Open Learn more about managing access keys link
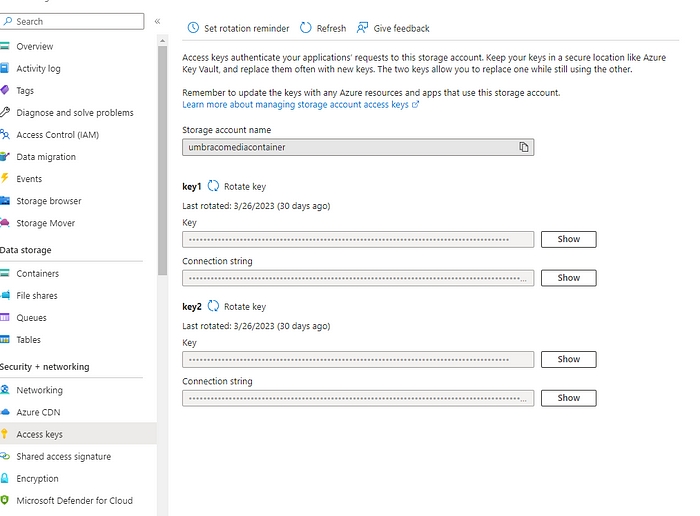Screen dimensions: 700x516 click(x=295, y=104)
